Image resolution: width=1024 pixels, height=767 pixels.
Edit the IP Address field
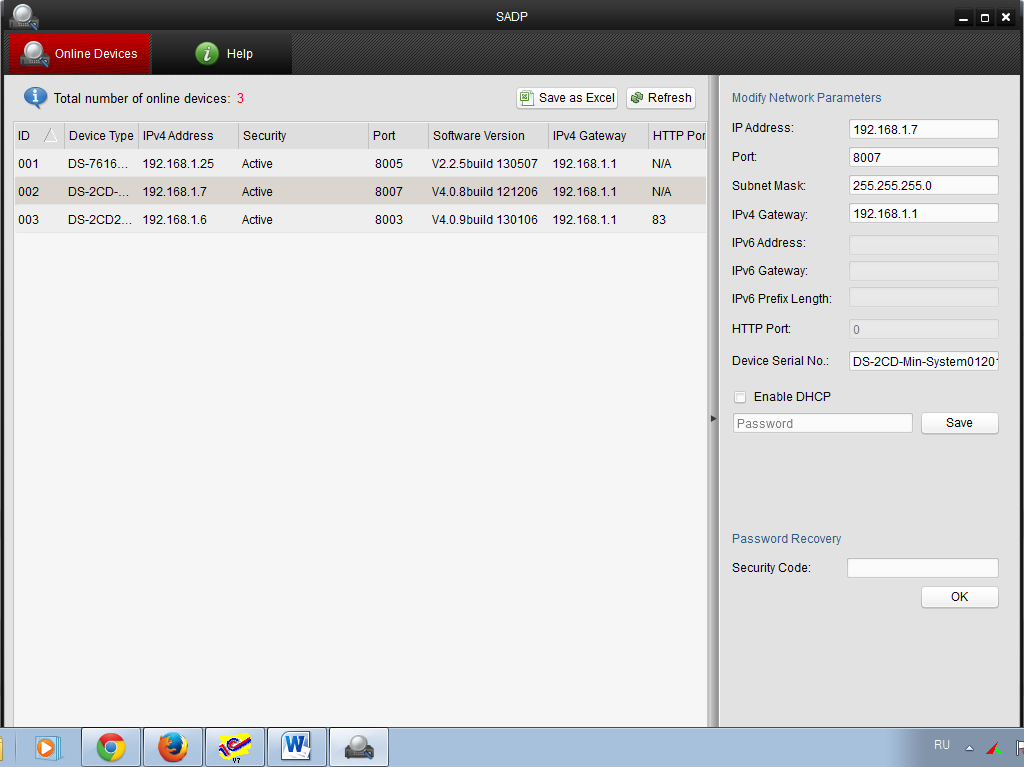pos(923,129)
